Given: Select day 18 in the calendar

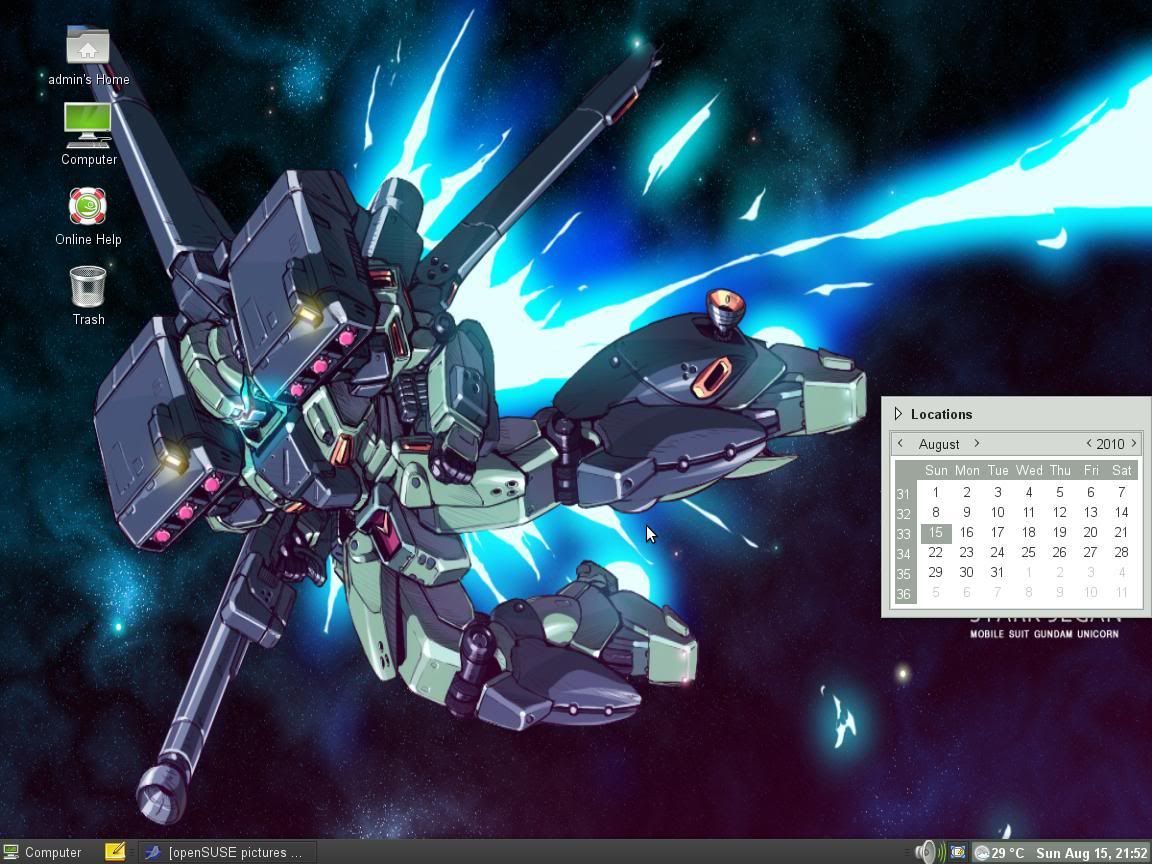Looking at the screenshot, I should click(1029, 533).
